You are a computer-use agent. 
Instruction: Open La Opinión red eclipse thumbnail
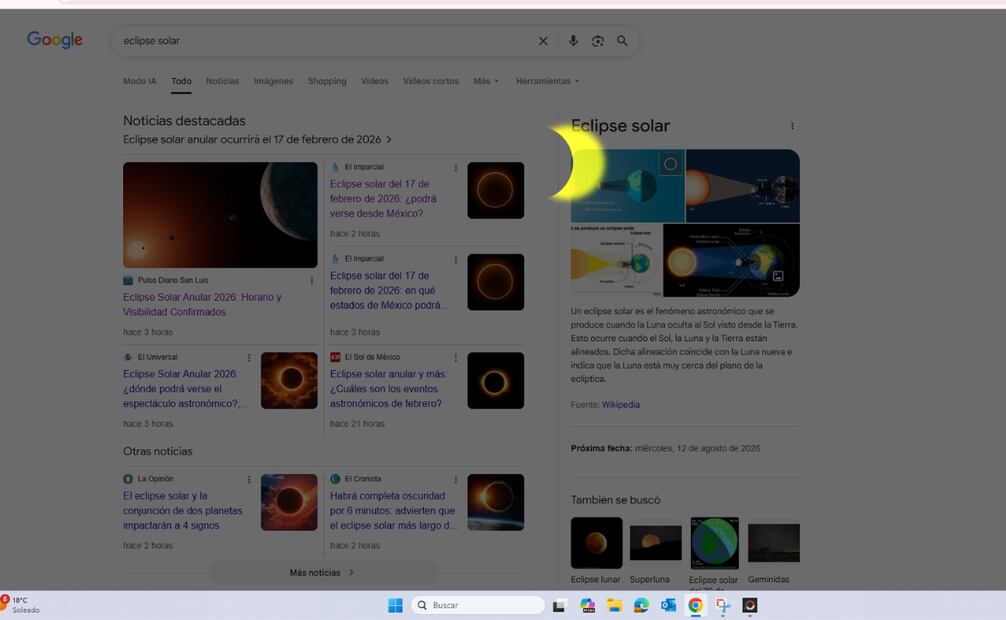289,503
